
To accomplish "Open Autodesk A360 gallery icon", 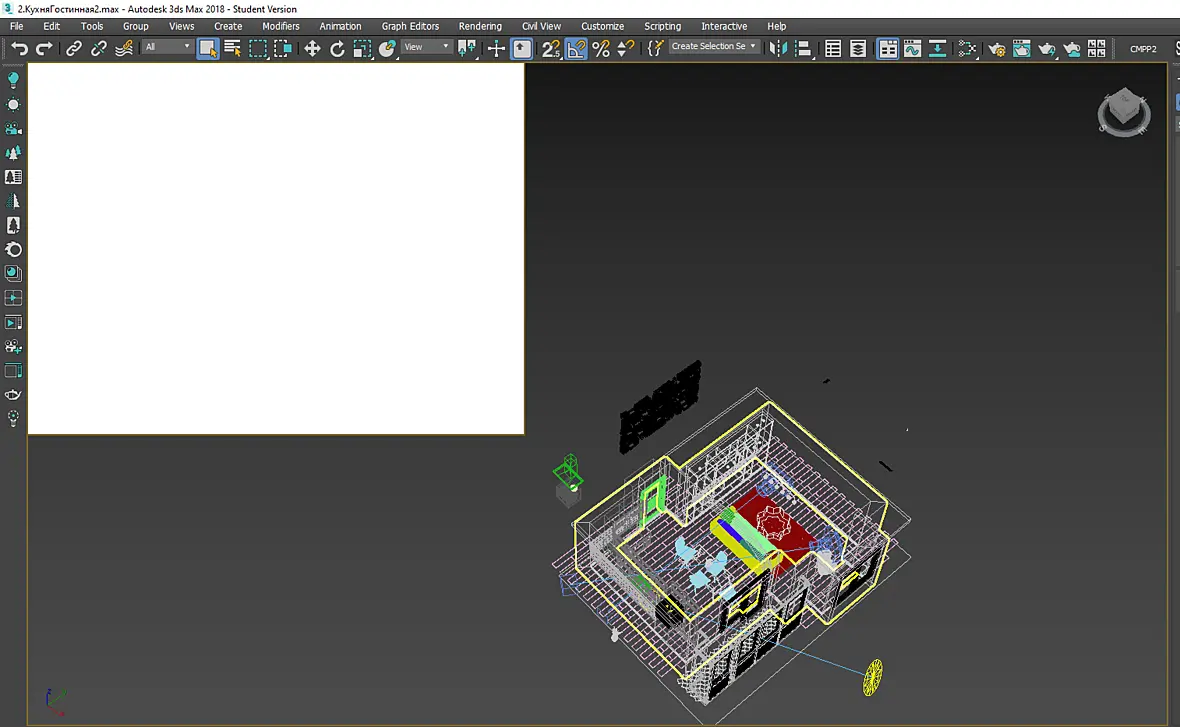I will pyautogui.click(x=1096, y=49).
